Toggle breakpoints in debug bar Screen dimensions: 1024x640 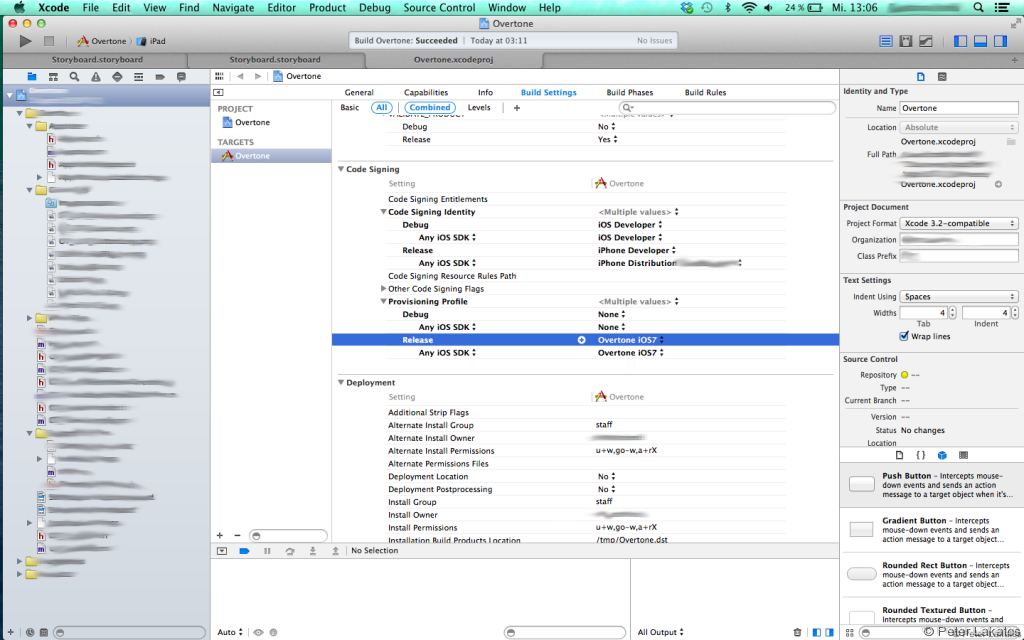click(244, 551)
